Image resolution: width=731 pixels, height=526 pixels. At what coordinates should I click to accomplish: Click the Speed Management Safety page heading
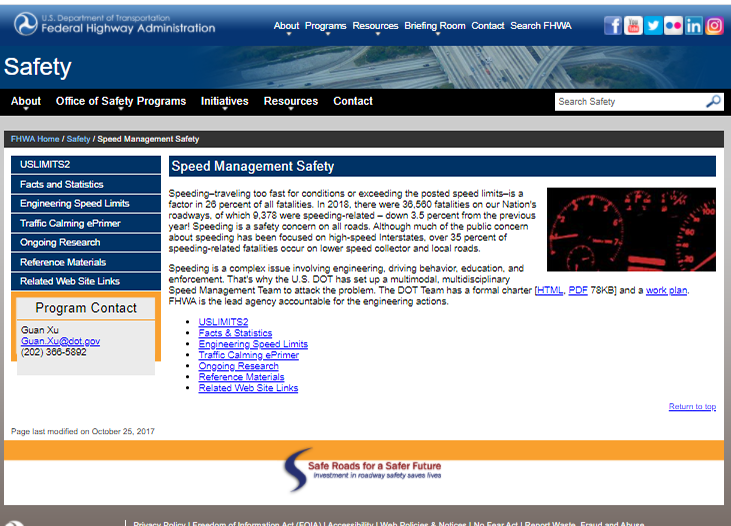pyautogui.click(x=253, y=166)
